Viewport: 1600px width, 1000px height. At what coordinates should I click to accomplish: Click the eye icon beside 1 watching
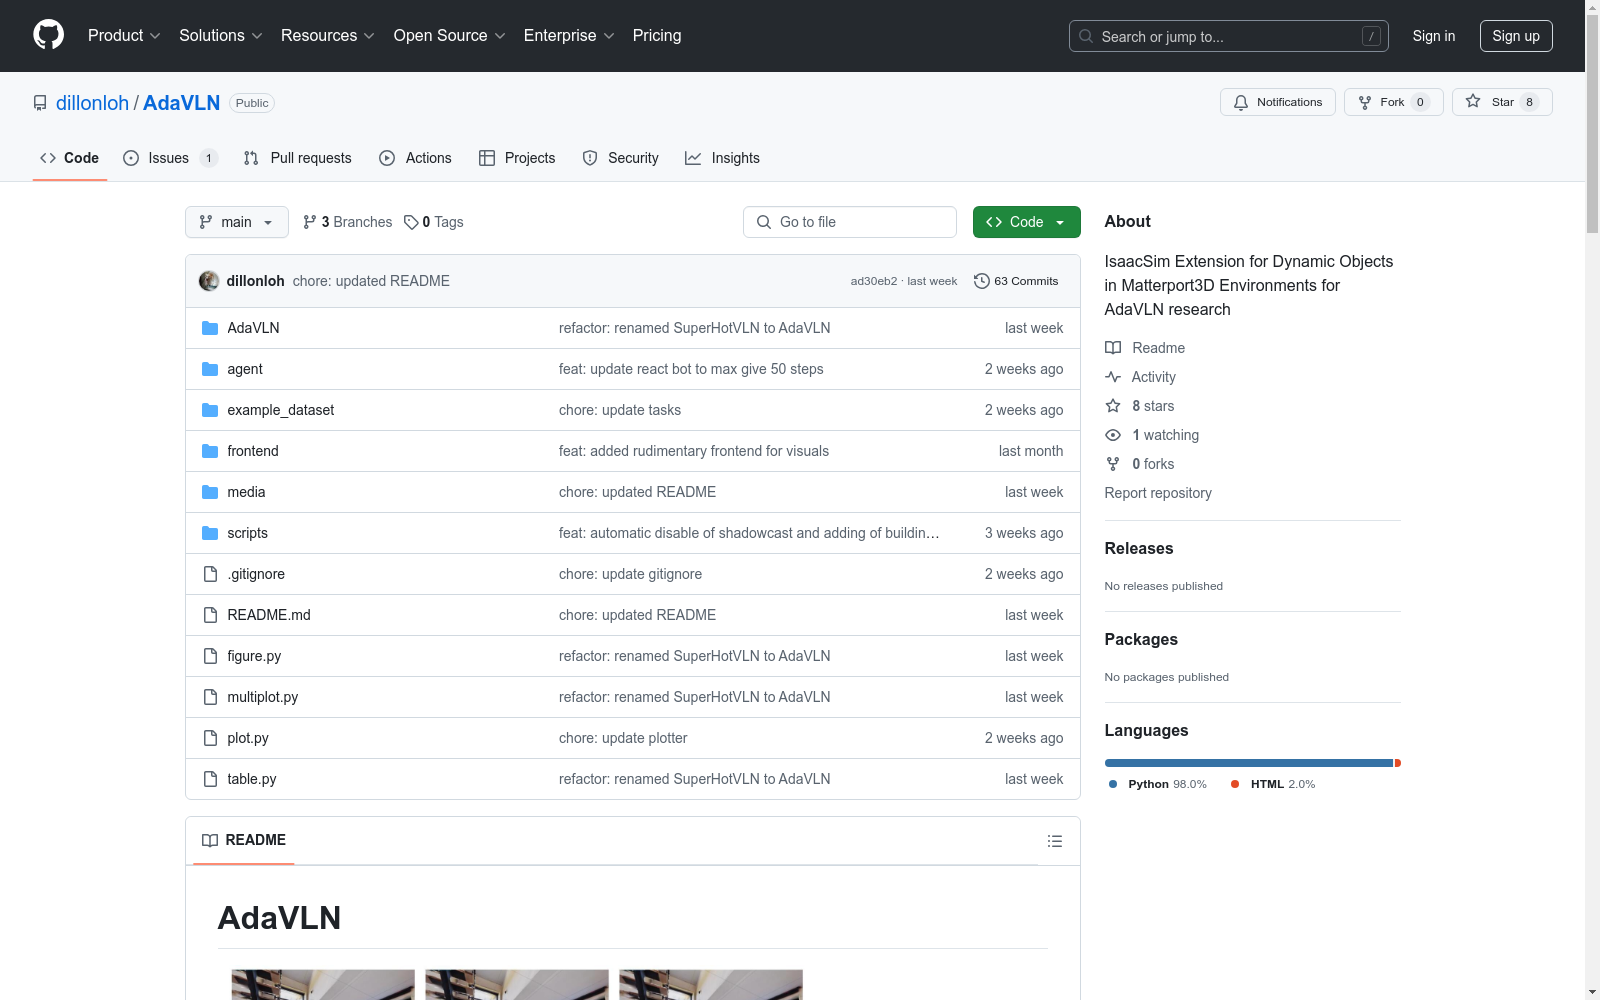tap(1113, 435)
